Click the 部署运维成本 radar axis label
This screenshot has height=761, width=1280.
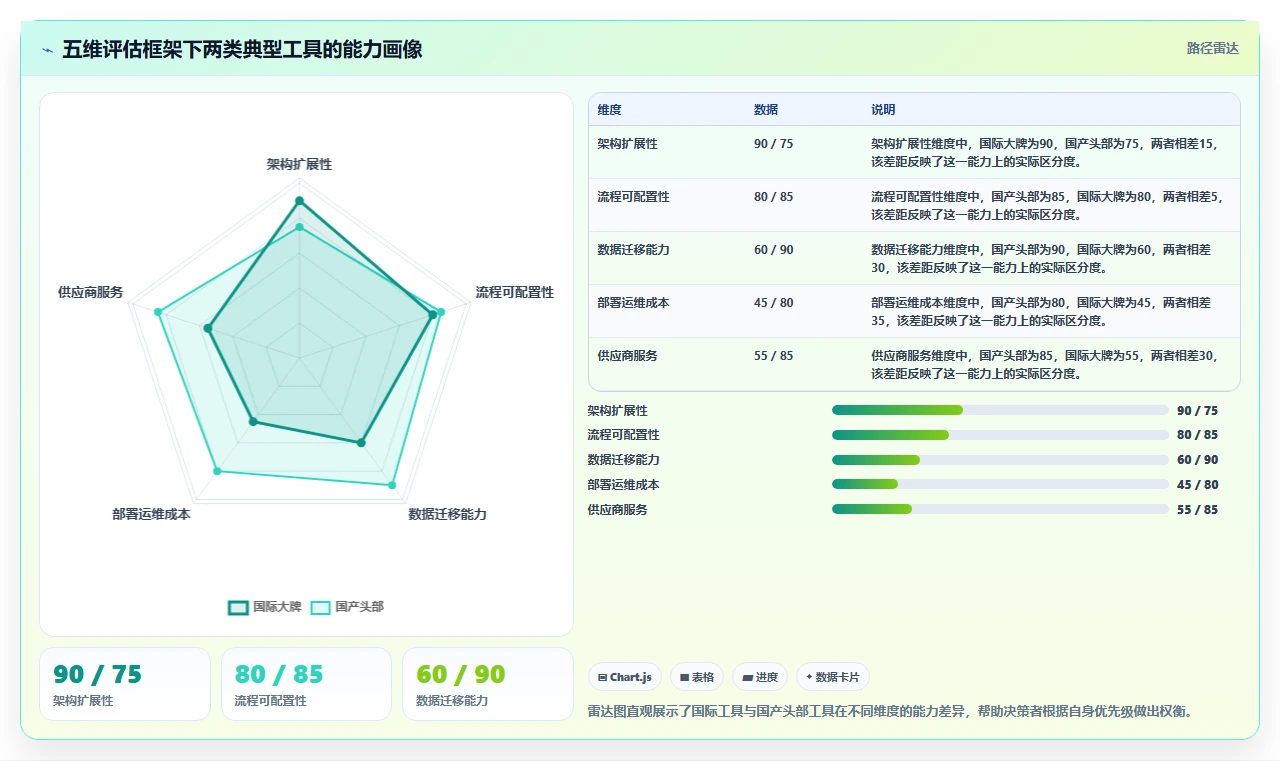tap(151, 514)
